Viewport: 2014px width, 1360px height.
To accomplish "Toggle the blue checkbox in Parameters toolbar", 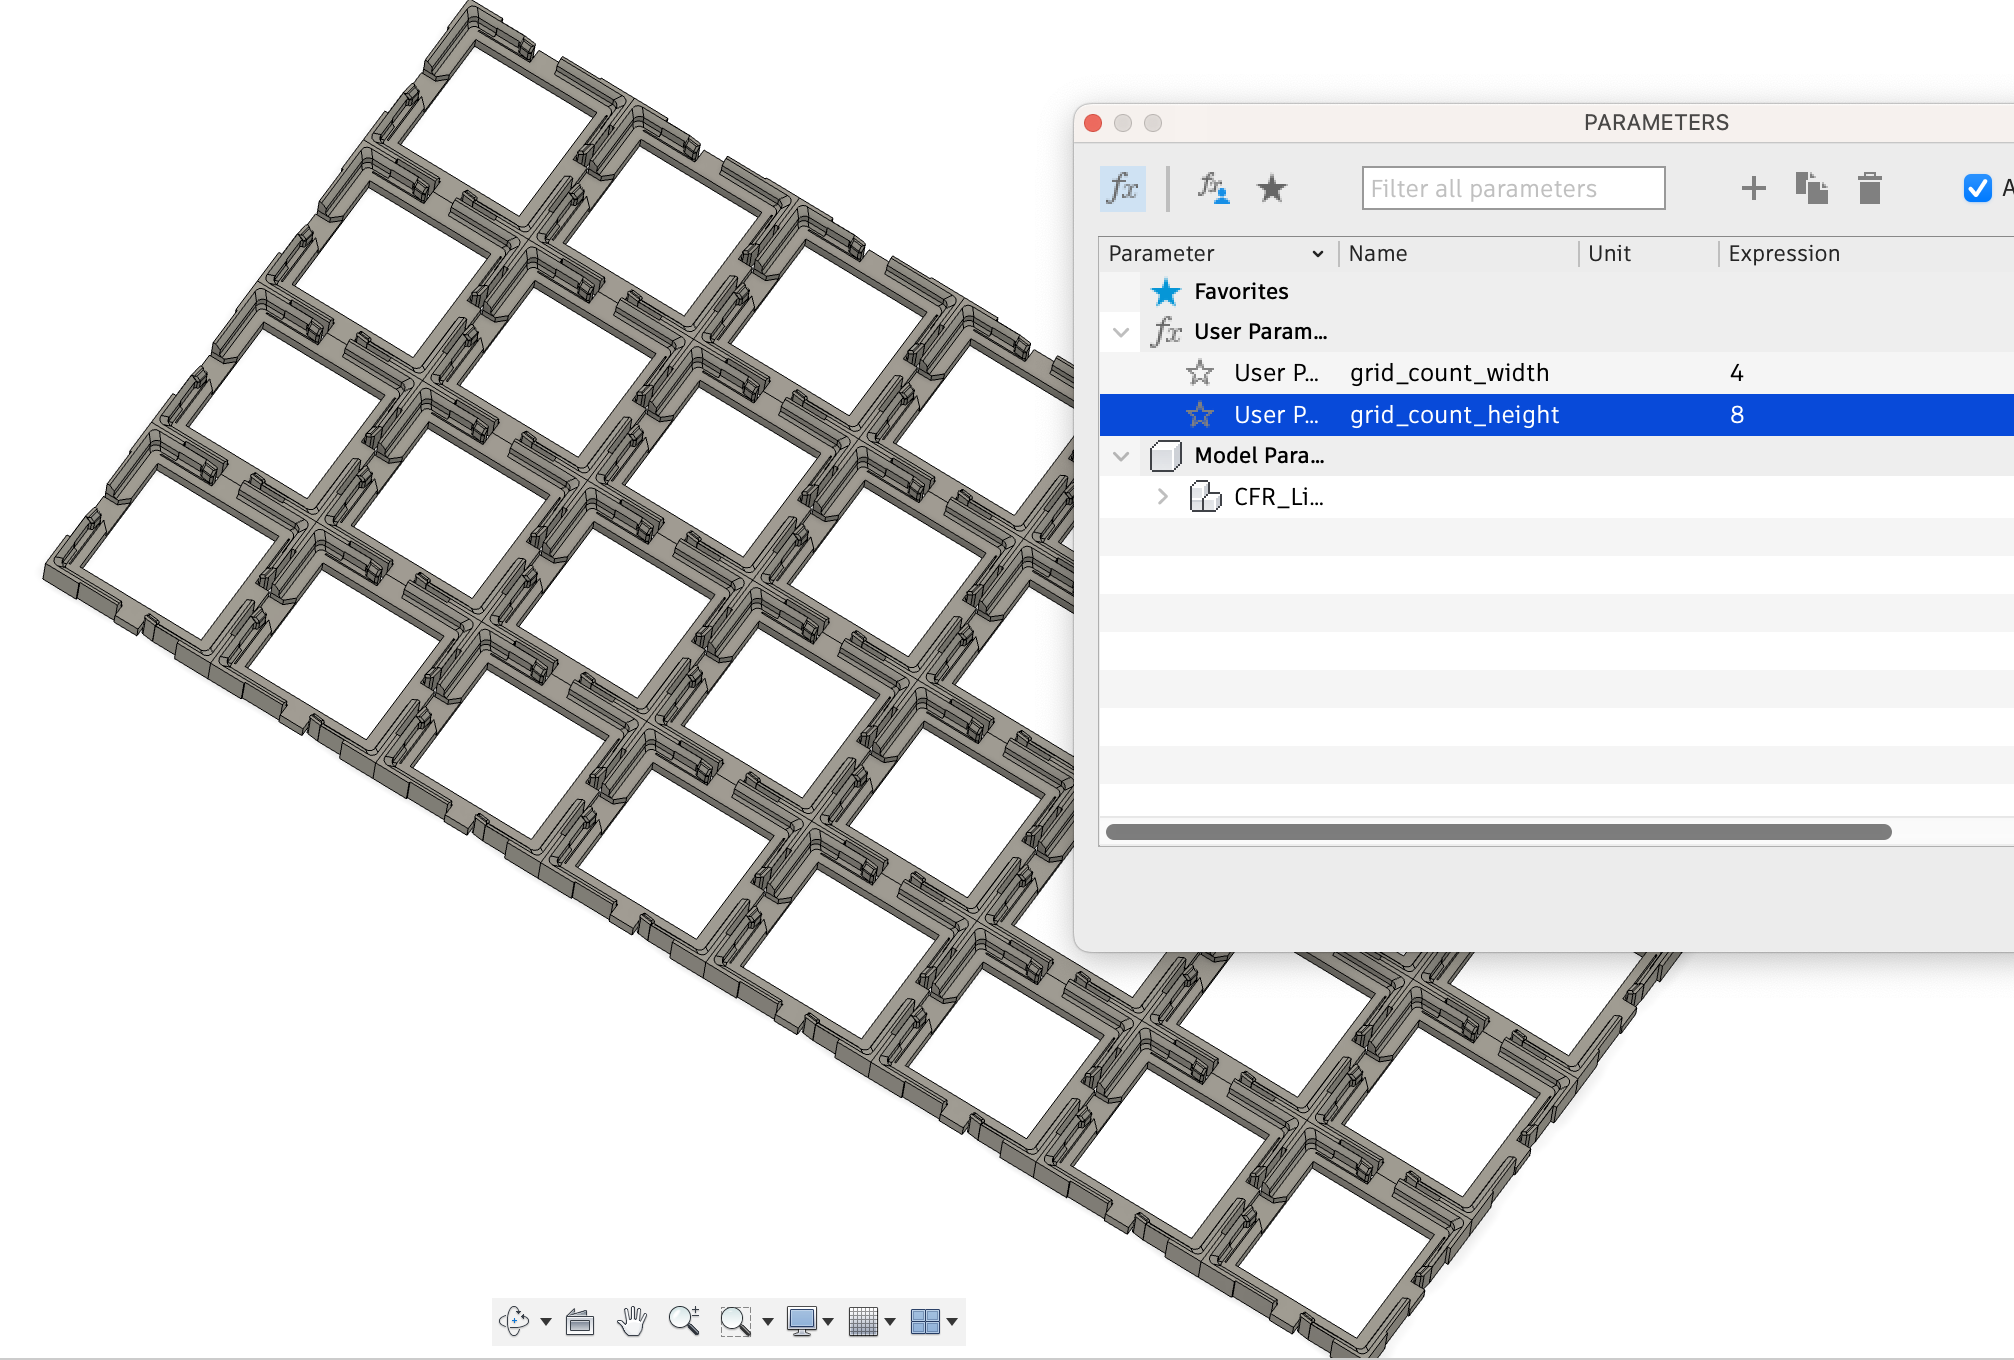I will [x=1977, y=188].
